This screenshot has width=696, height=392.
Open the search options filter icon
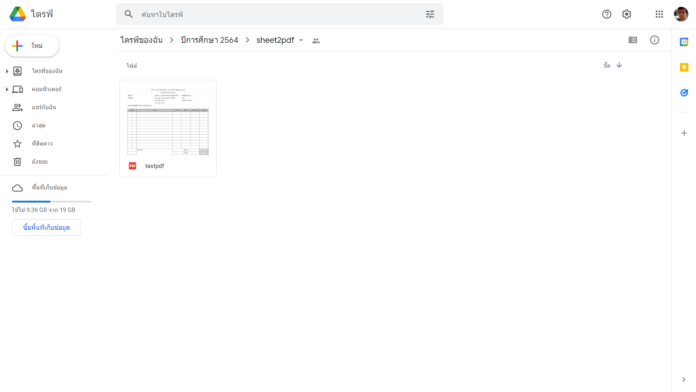pyautogui.click(x=430, y=14)
